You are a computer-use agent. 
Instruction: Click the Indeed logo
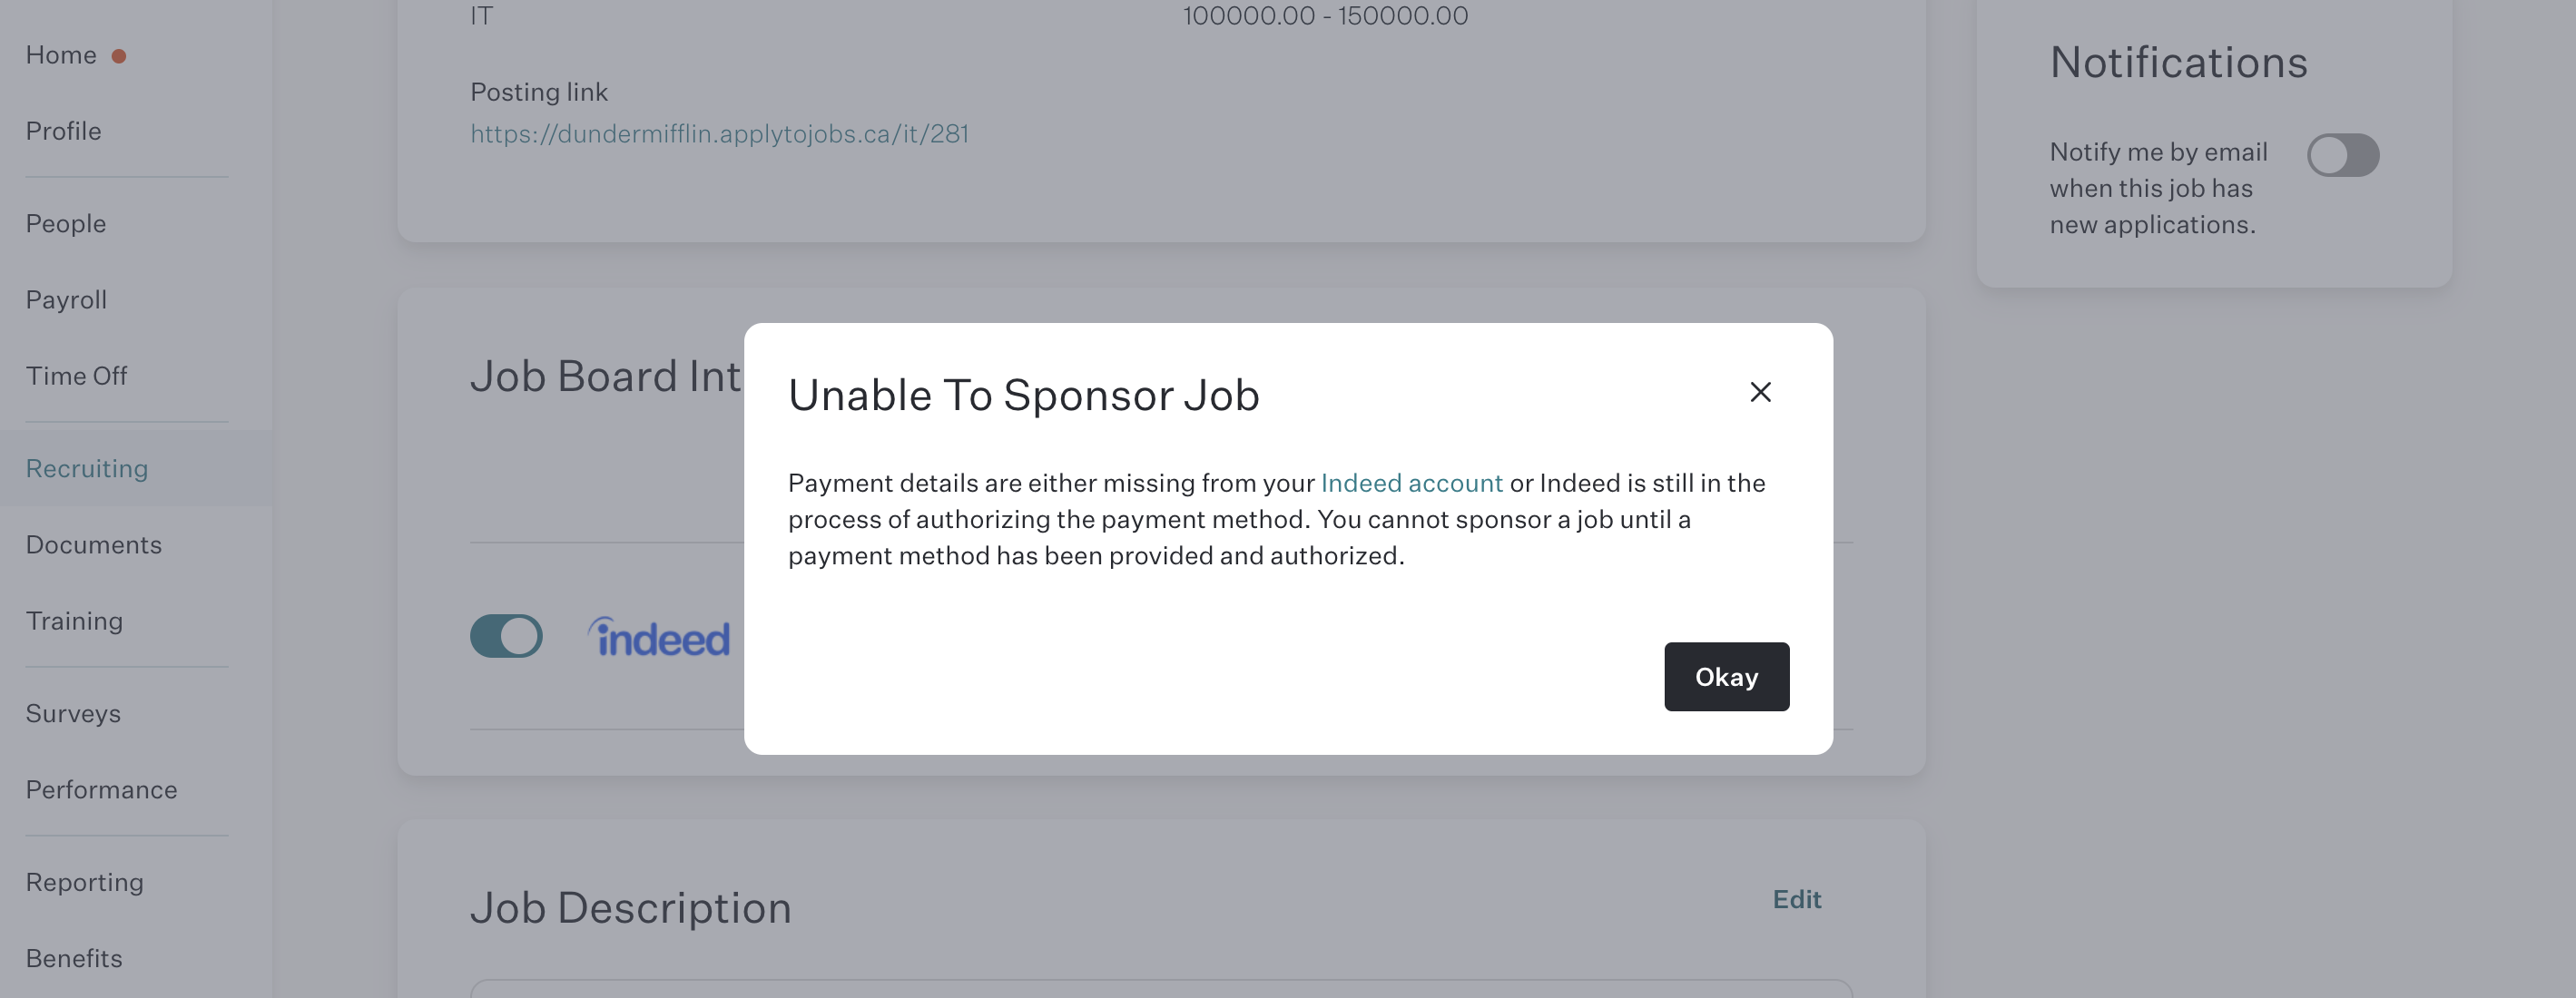click(x=659, y=637)
